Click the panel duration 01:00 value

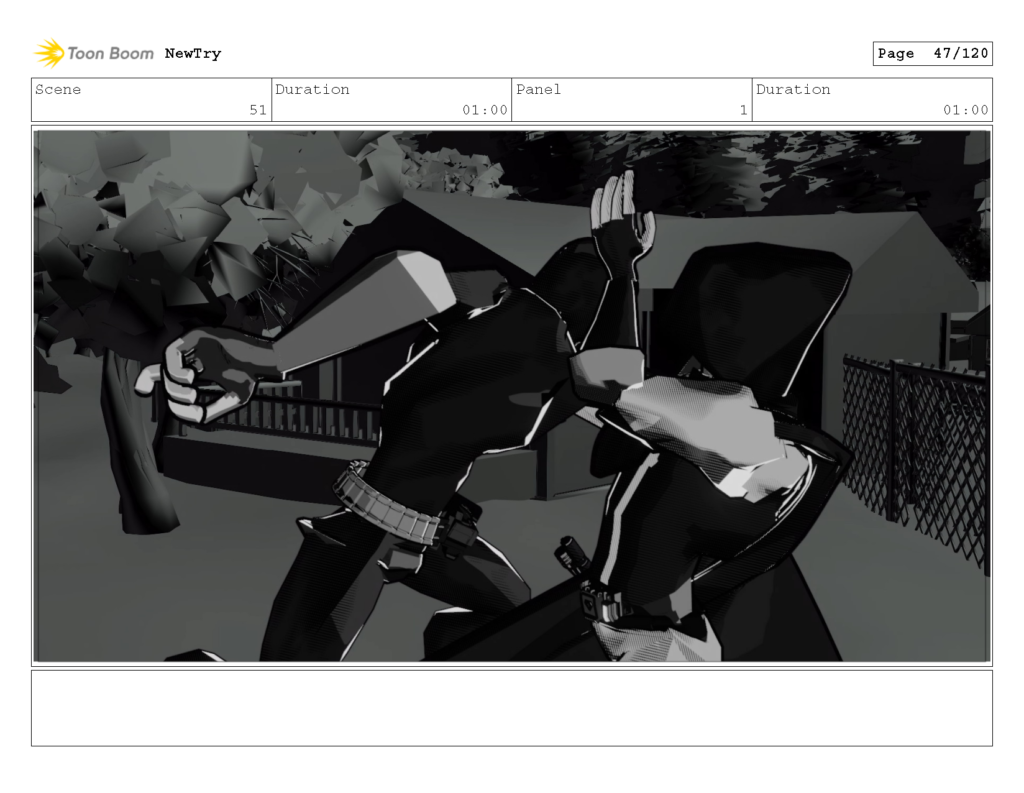pos(964,110)
